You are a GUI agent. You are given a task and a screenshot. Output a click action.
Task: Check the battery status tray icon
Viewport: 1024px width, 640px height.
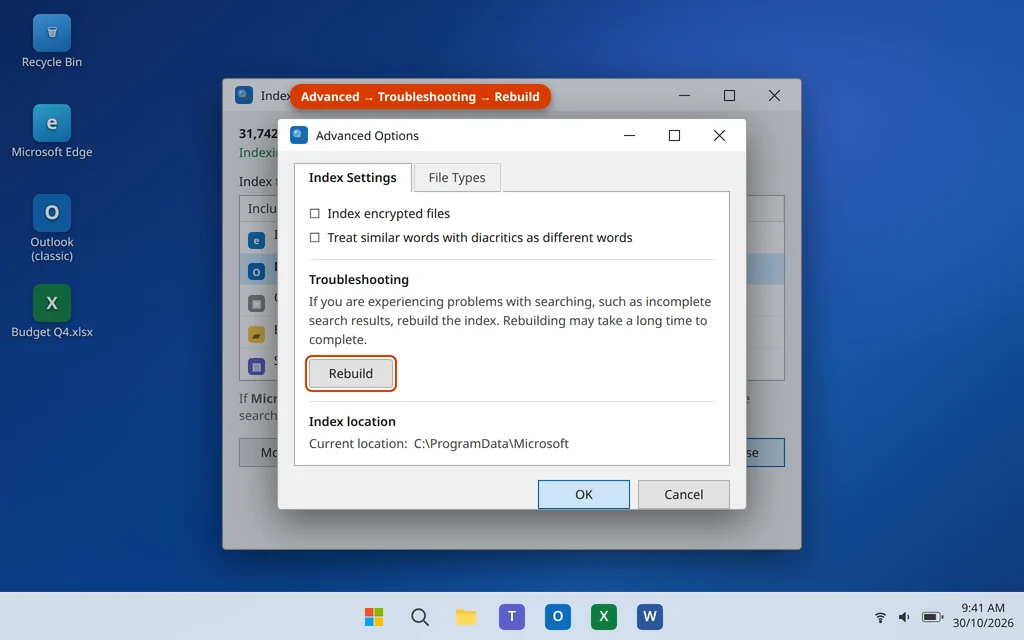coord(932,616)
